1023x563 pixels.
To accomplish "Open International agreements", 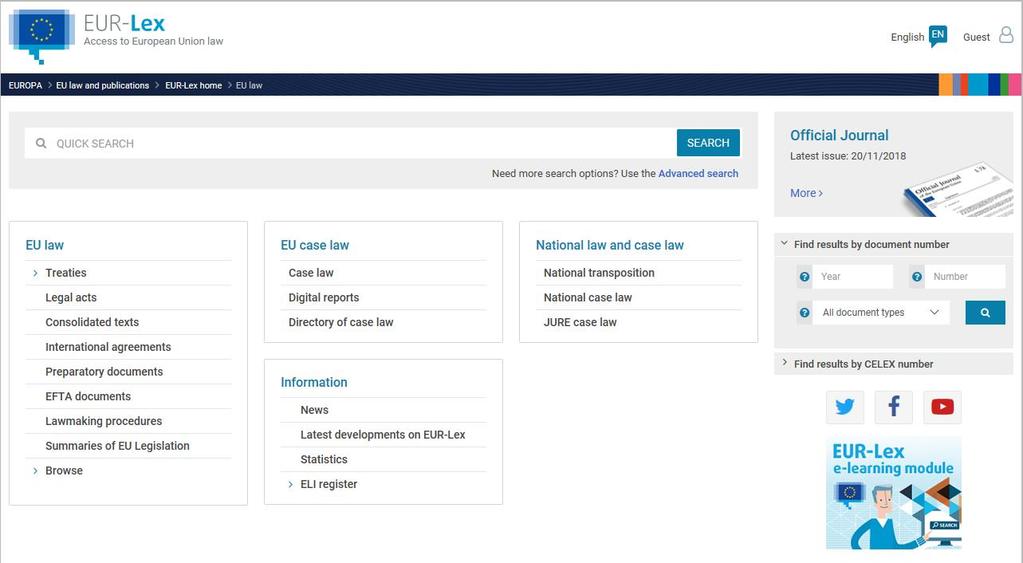I will [108, 347].
